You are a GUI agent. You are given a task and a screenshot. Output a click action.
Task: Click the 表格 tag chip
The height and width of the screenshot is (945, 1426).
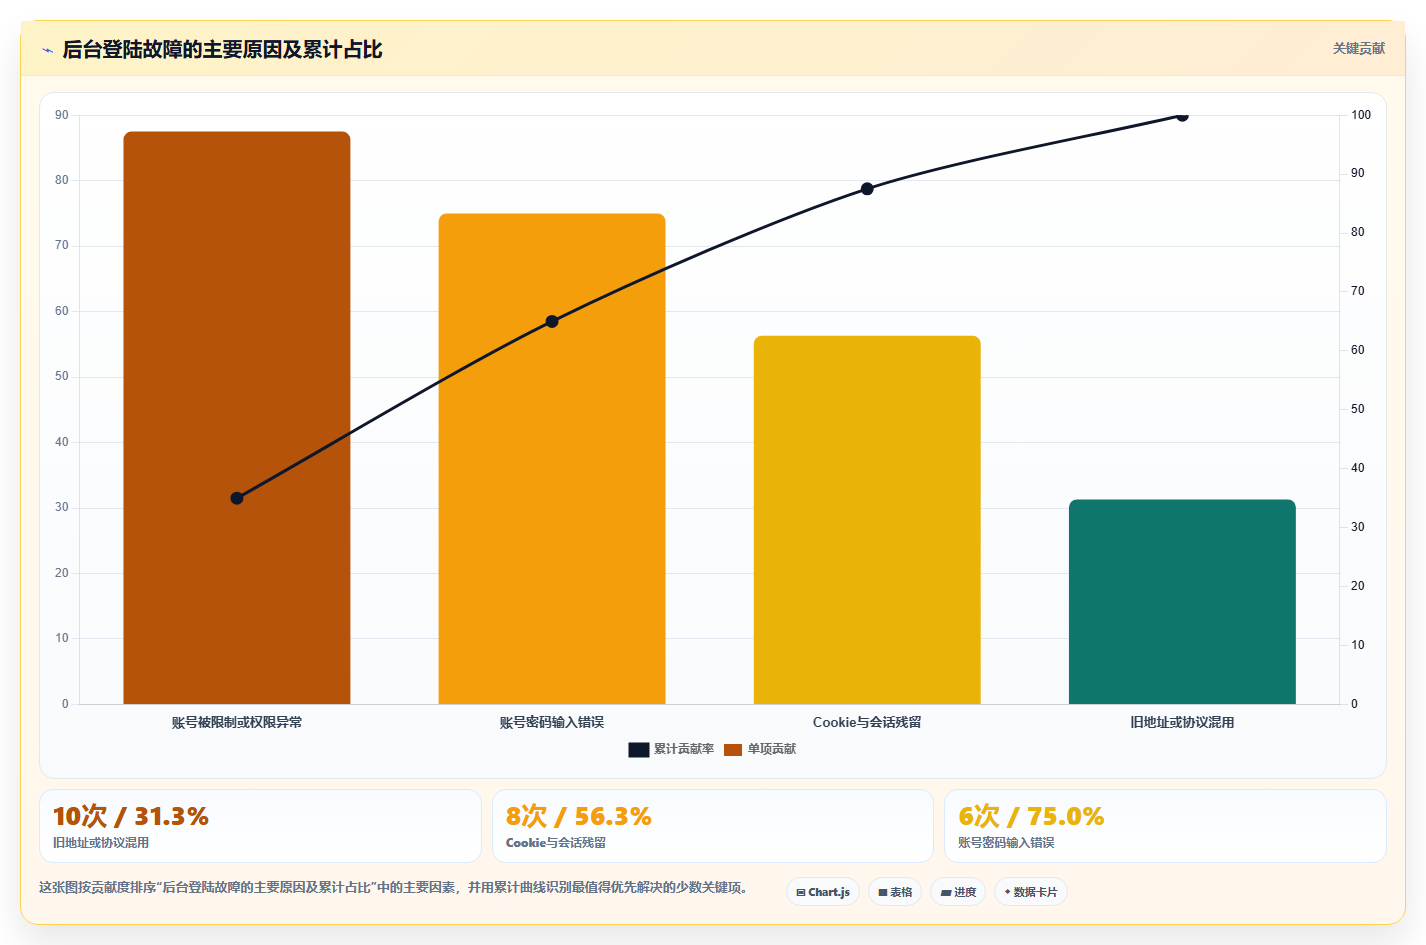[x=895, y=892]
